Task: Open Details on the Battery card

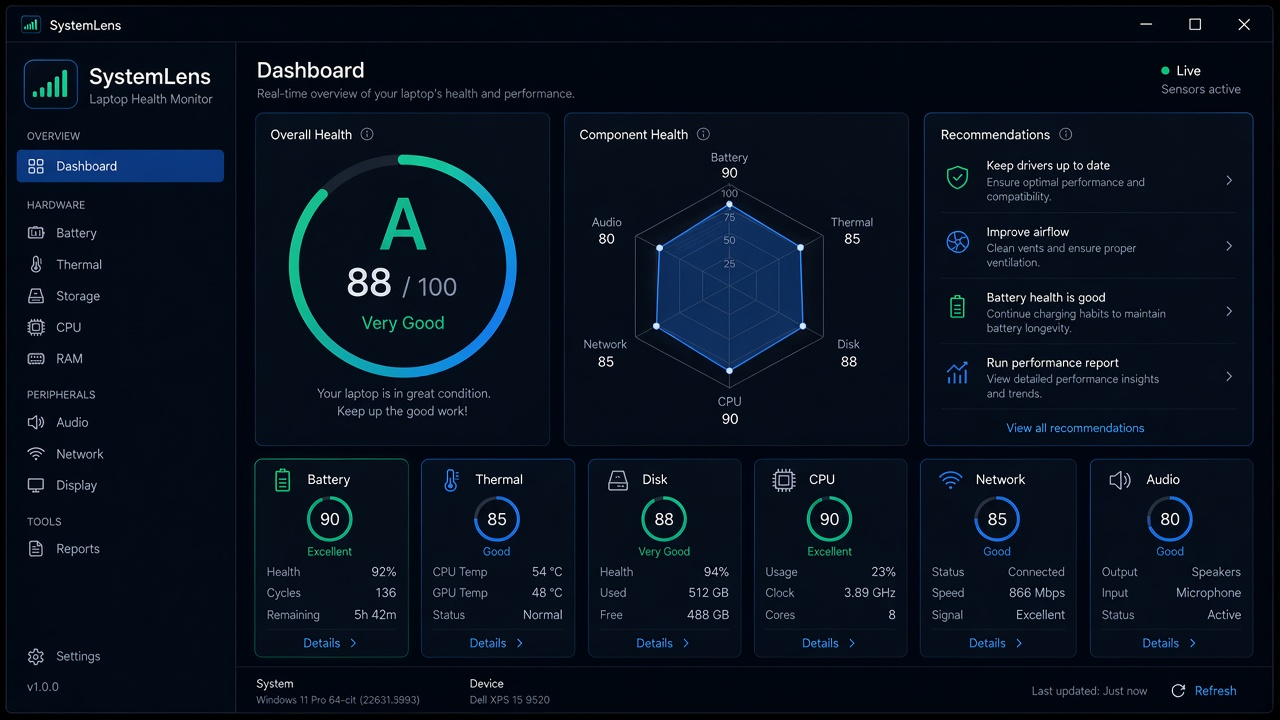Action: [x=330, y=643]
